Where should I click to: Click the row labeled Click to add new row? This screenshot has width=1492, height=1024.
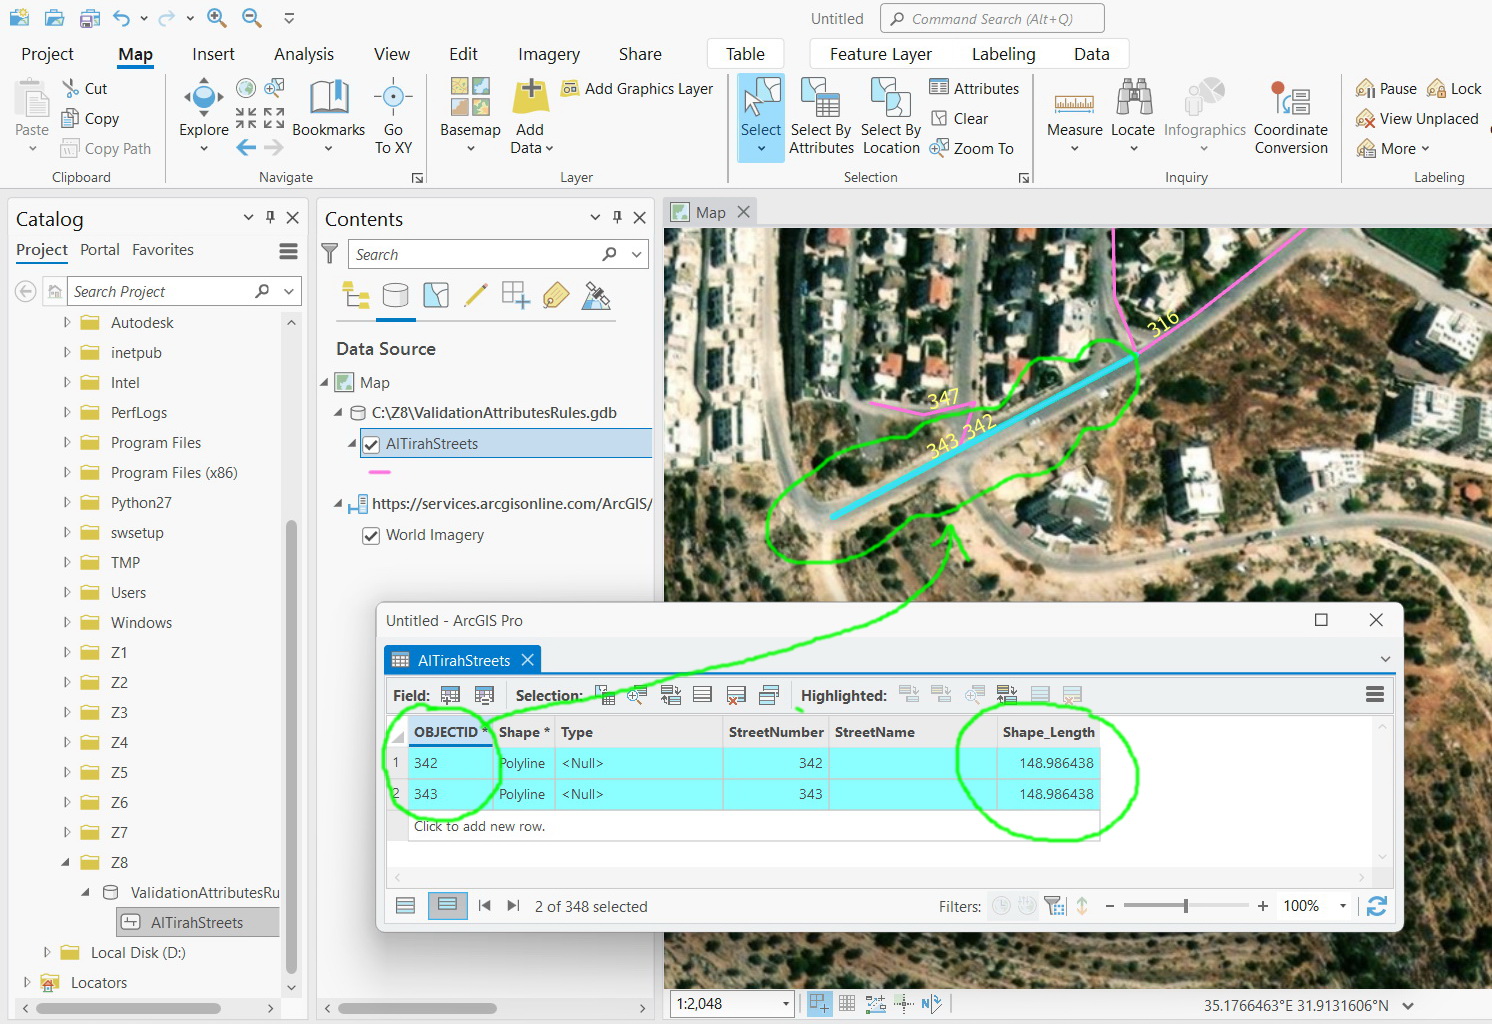(480, 826)
